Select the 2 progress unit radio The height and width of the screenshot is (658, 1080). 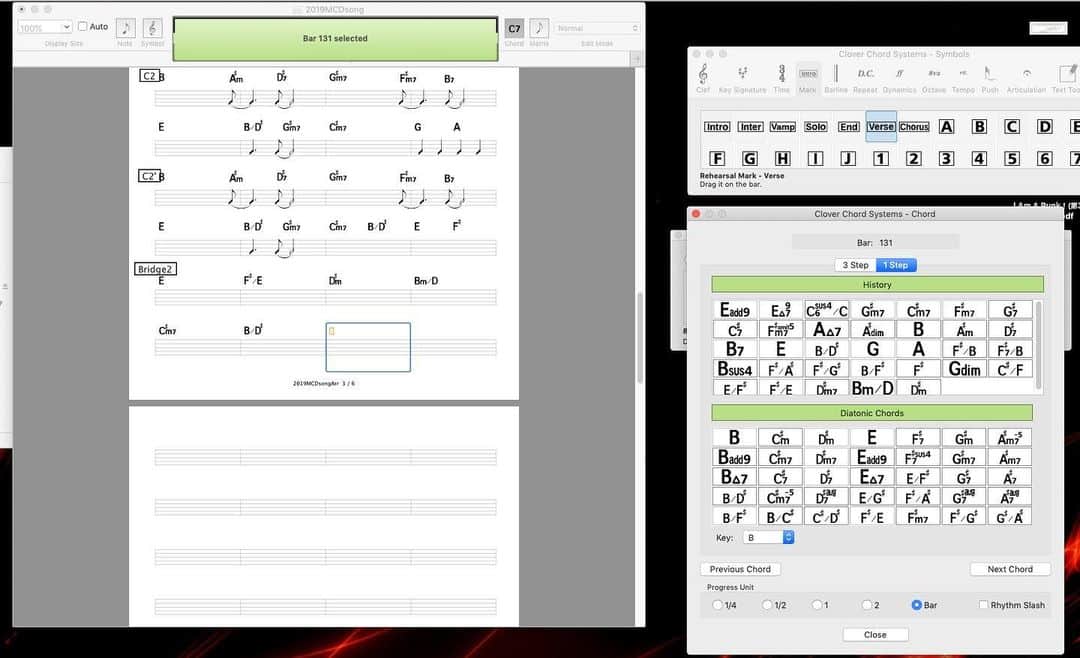pyautogui.click(x=866, y=605)
